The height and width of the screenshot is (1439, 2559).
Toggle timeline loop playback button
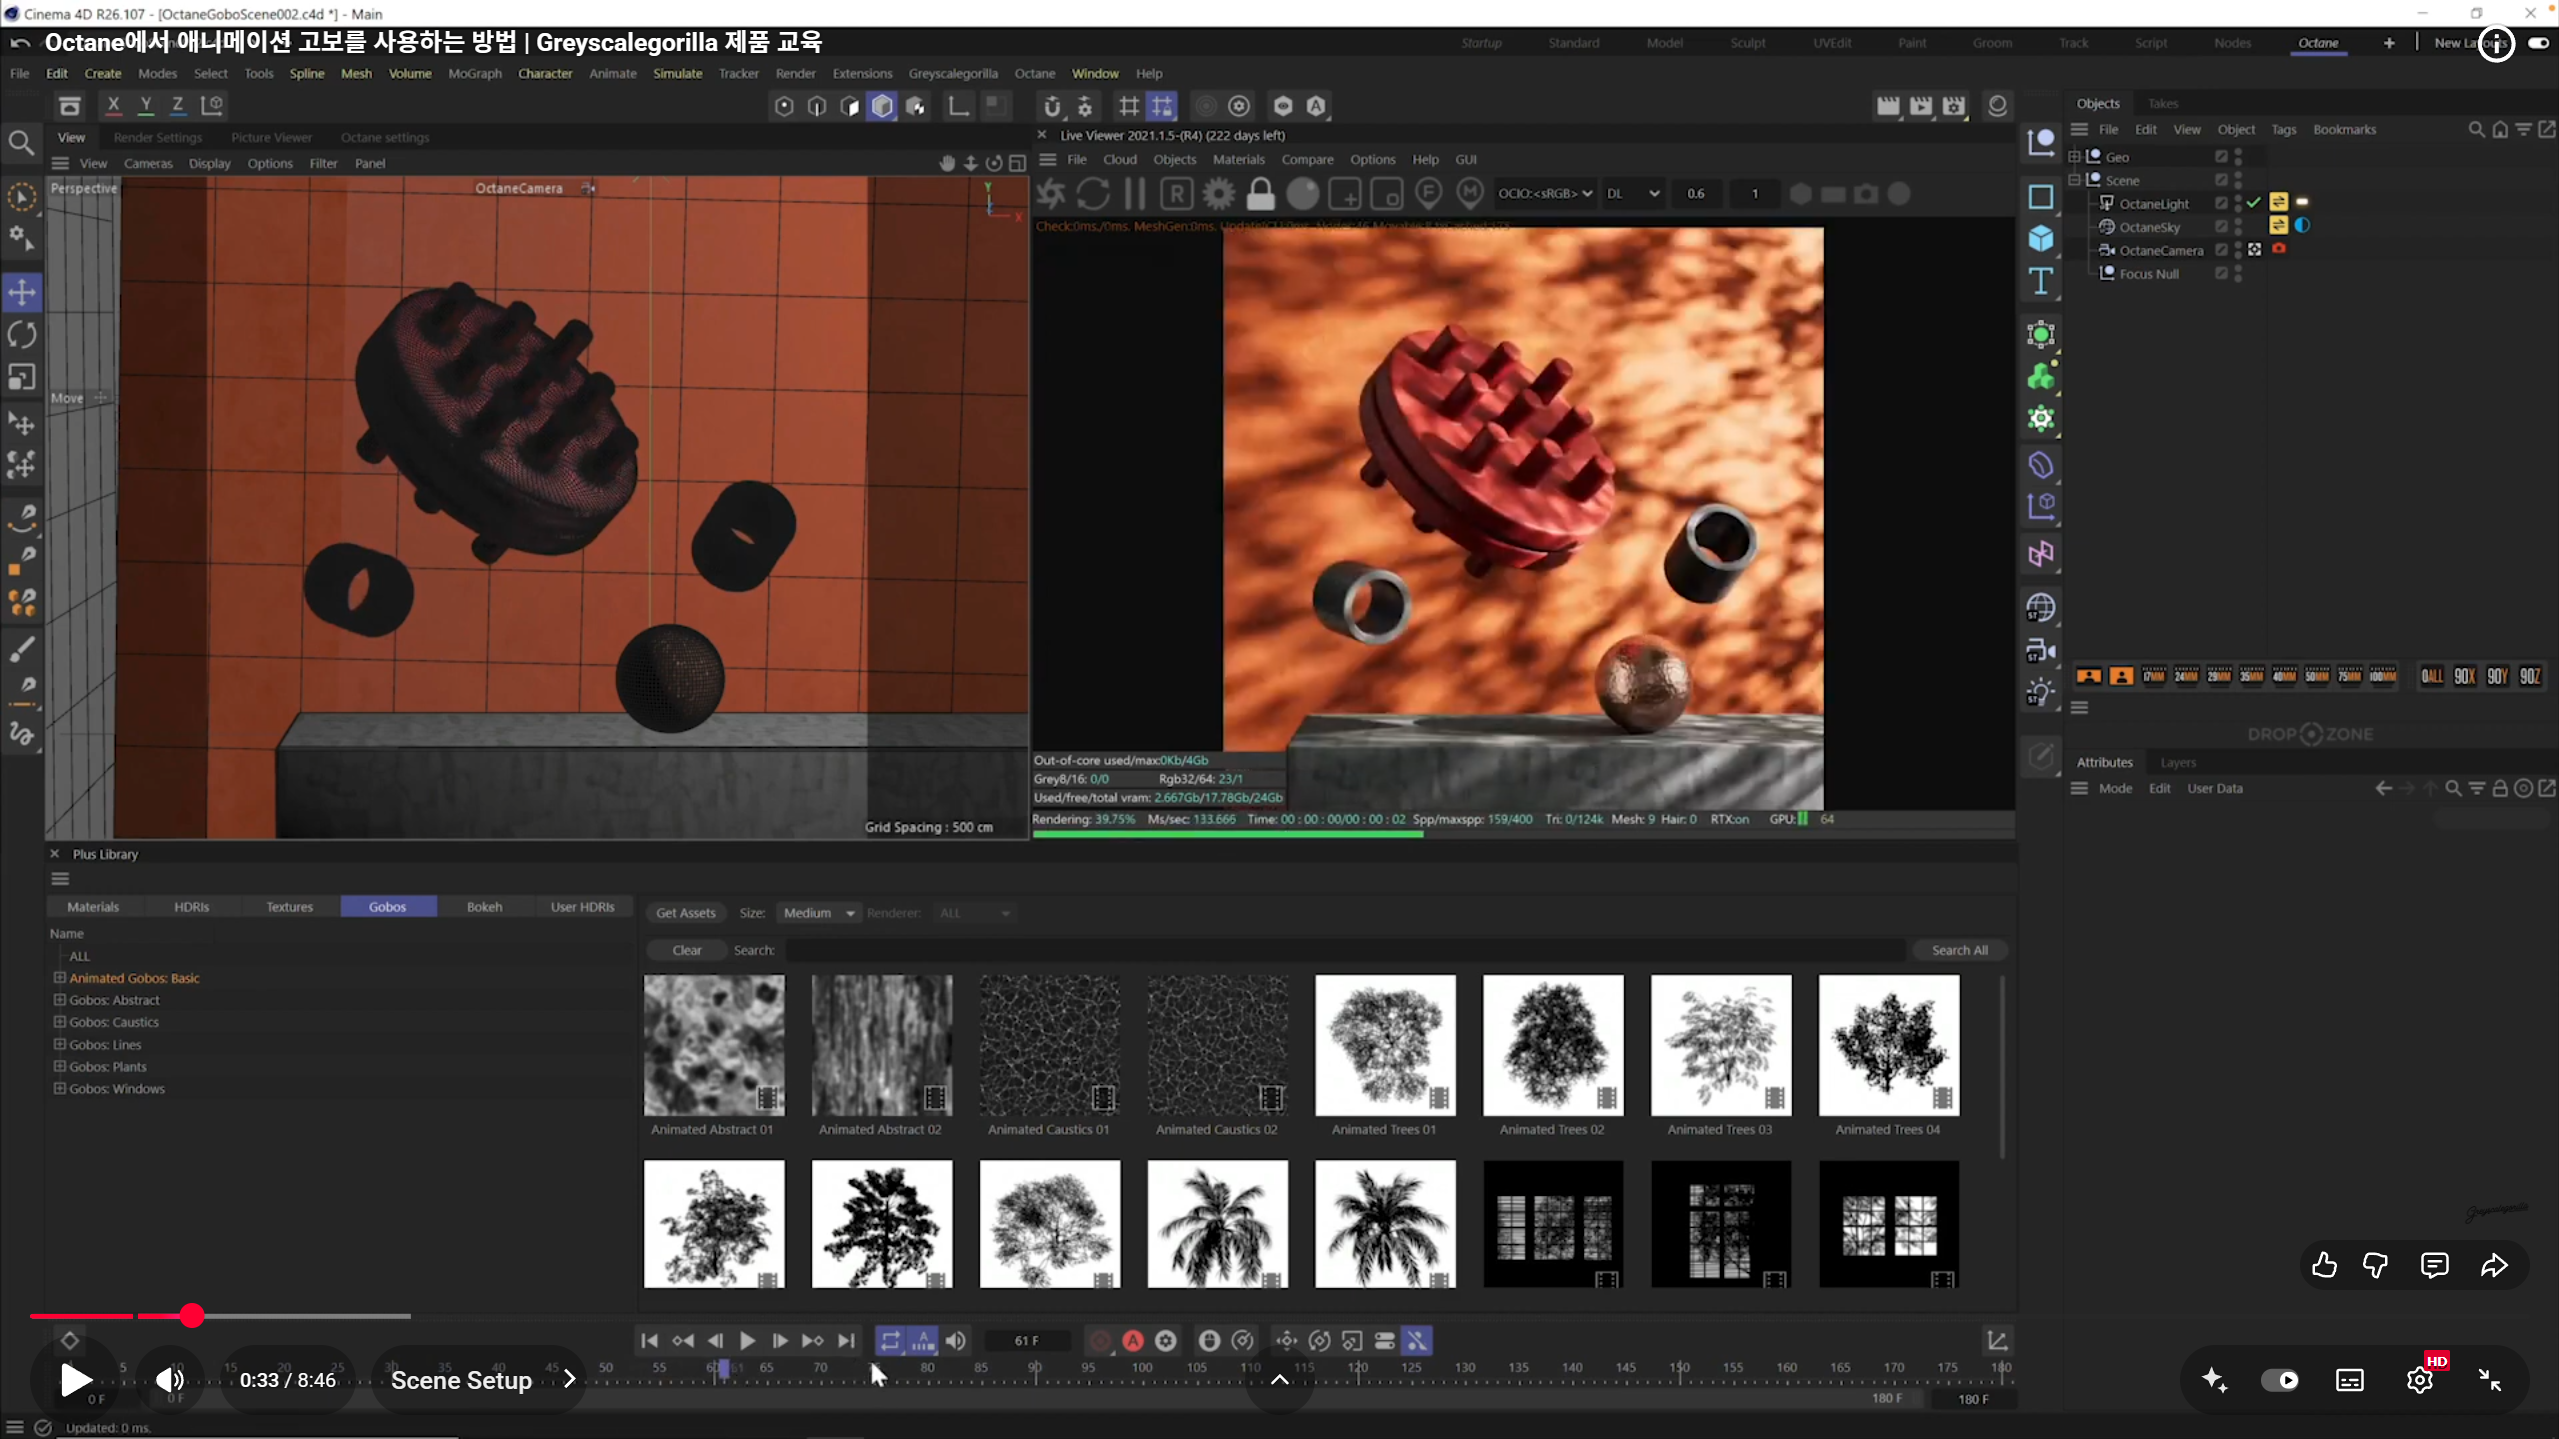tap(889, 1341)
